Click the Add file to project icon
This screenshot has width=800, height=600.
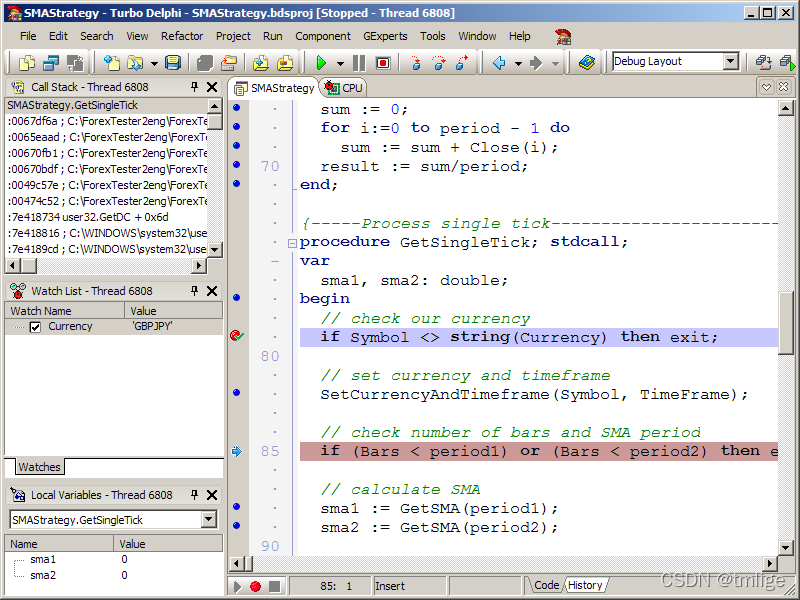tap(260, 63)
